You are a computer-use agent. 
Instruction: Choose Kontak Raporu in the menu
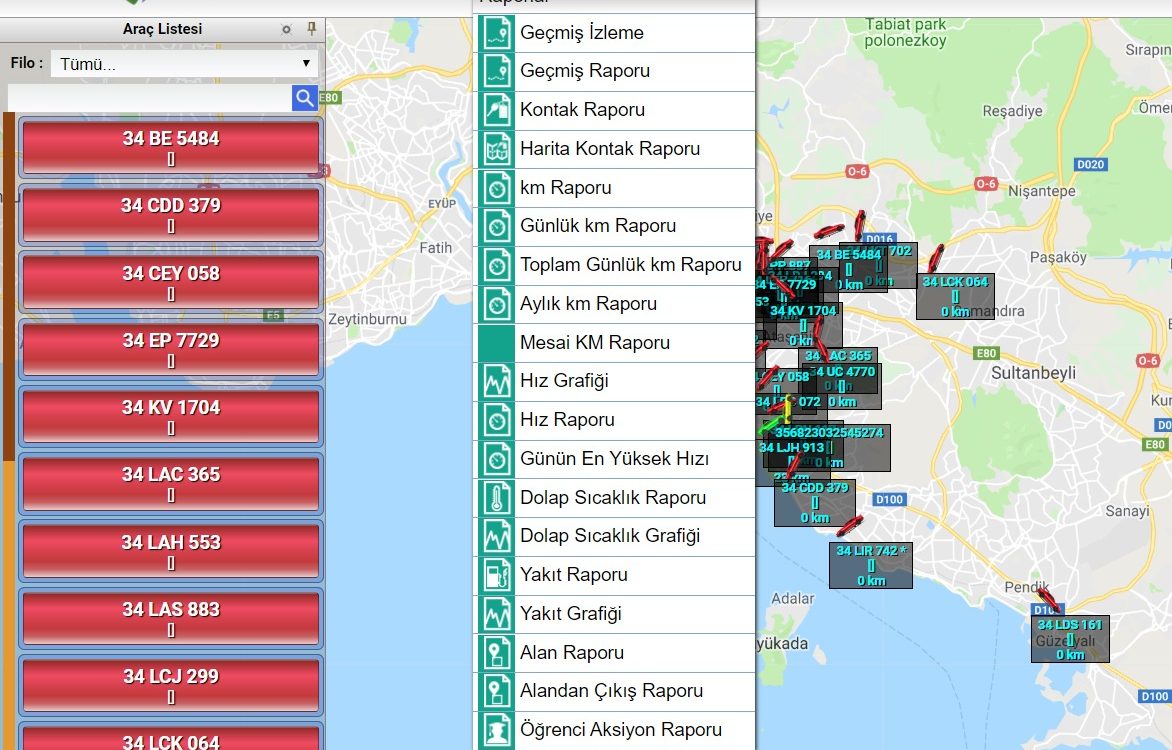click(x=614, y=111)
